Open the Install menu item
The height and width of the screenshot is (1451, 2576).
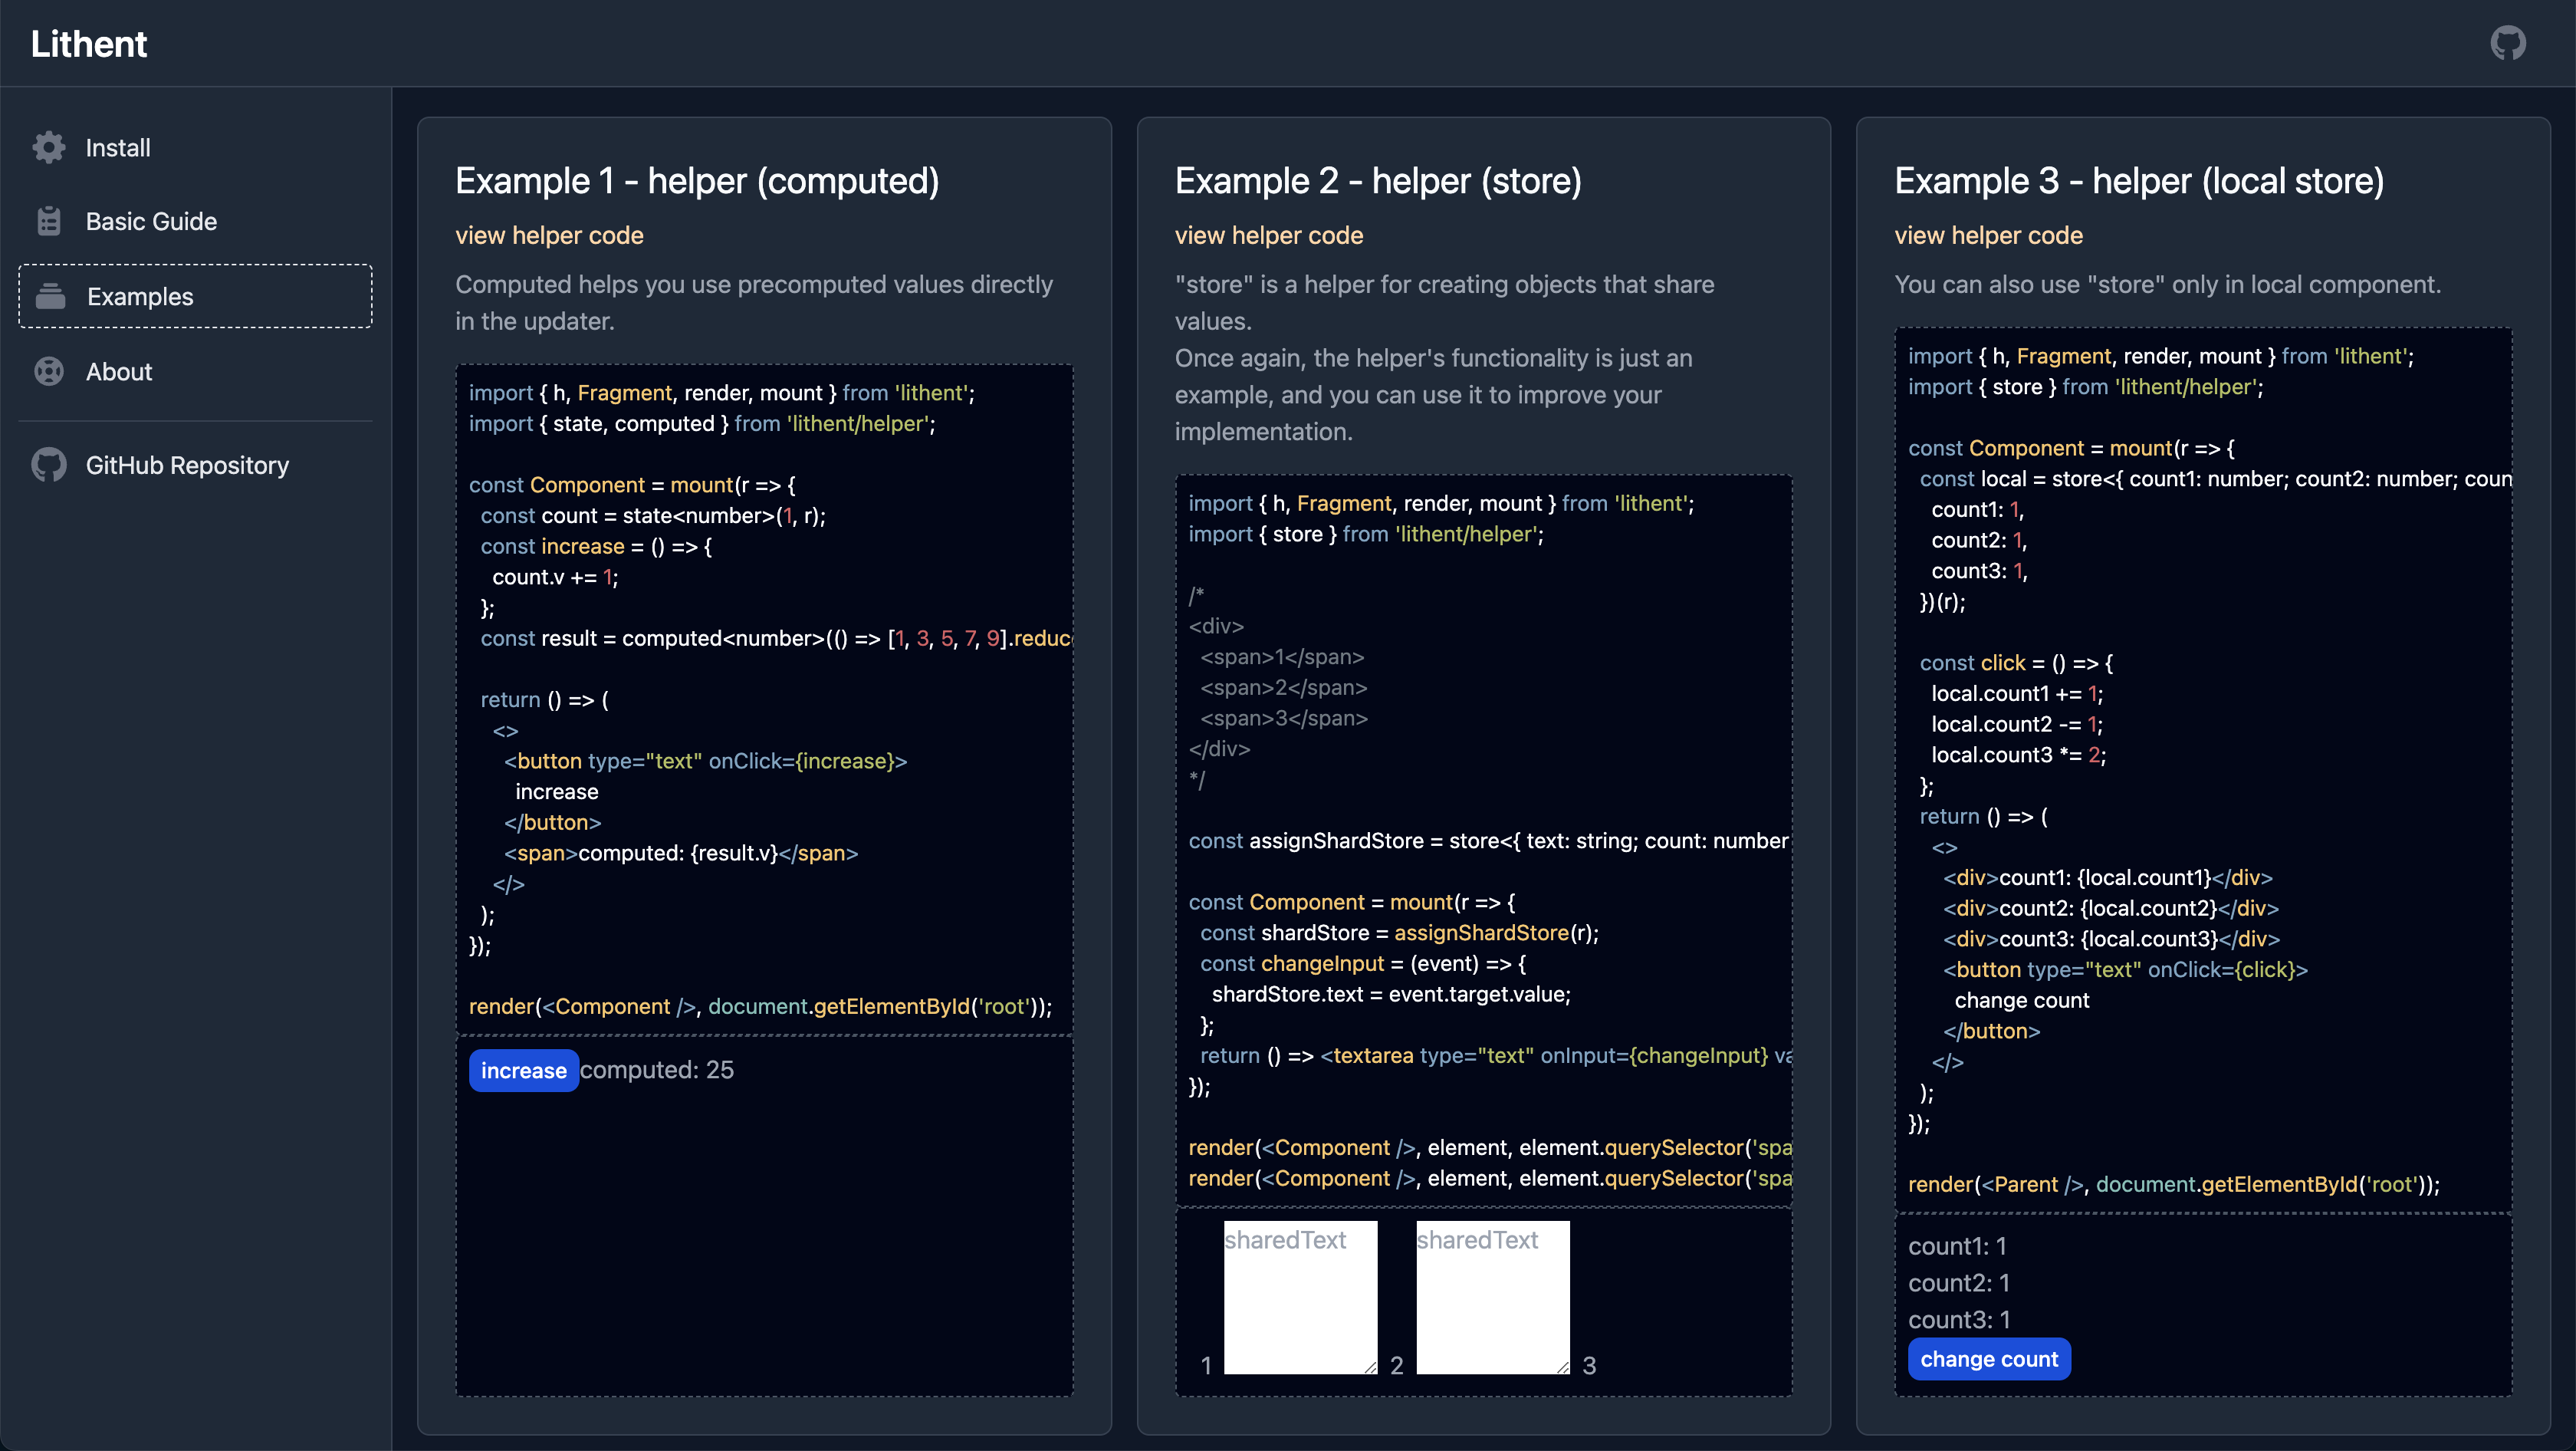point(195,147)
